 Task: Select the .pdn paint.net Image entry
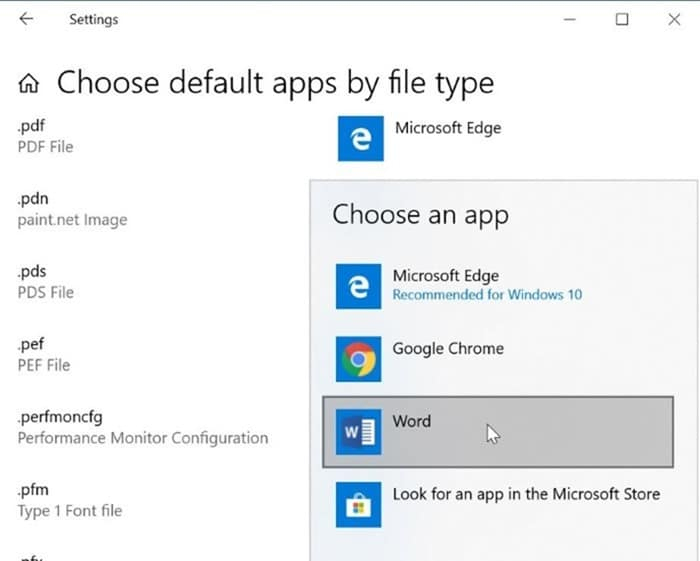(x=72, y=210)
